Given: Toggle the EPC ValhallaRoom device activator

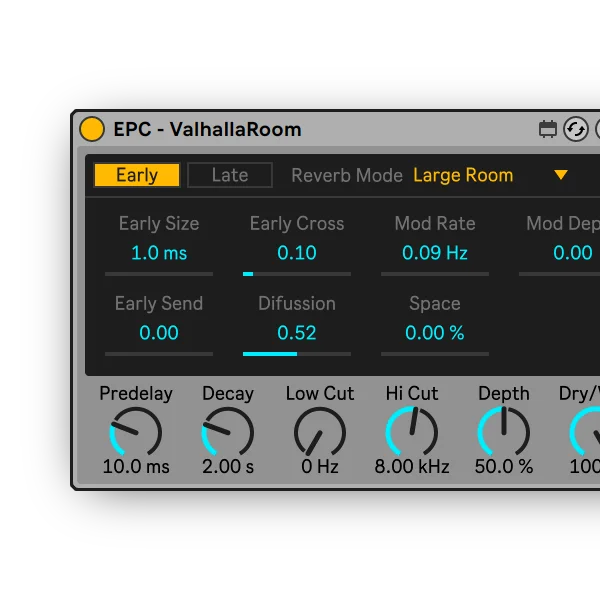Looking at the screenshot, I should (92, 129).
